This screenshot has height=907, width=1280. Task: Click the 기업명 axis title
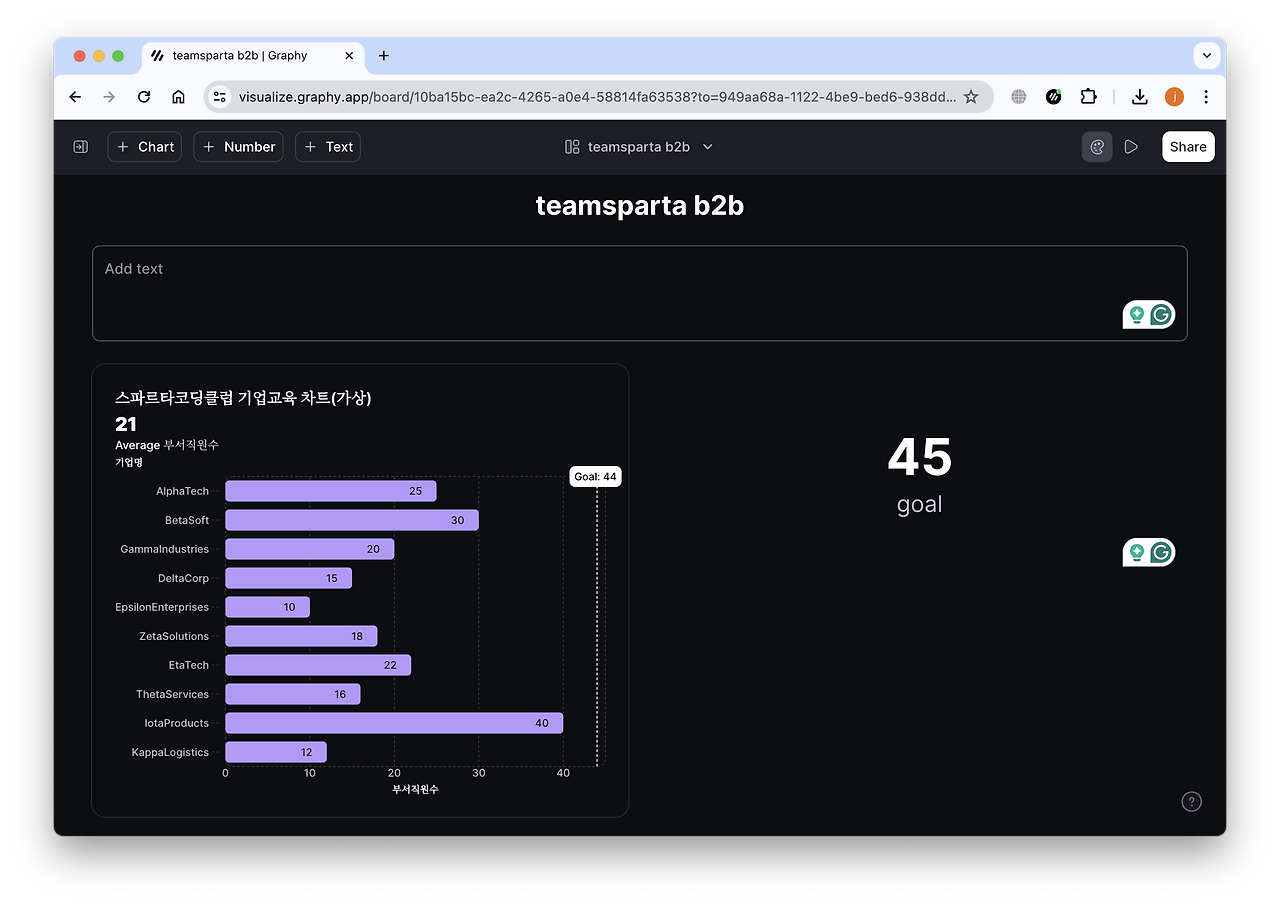click(129, 463)
